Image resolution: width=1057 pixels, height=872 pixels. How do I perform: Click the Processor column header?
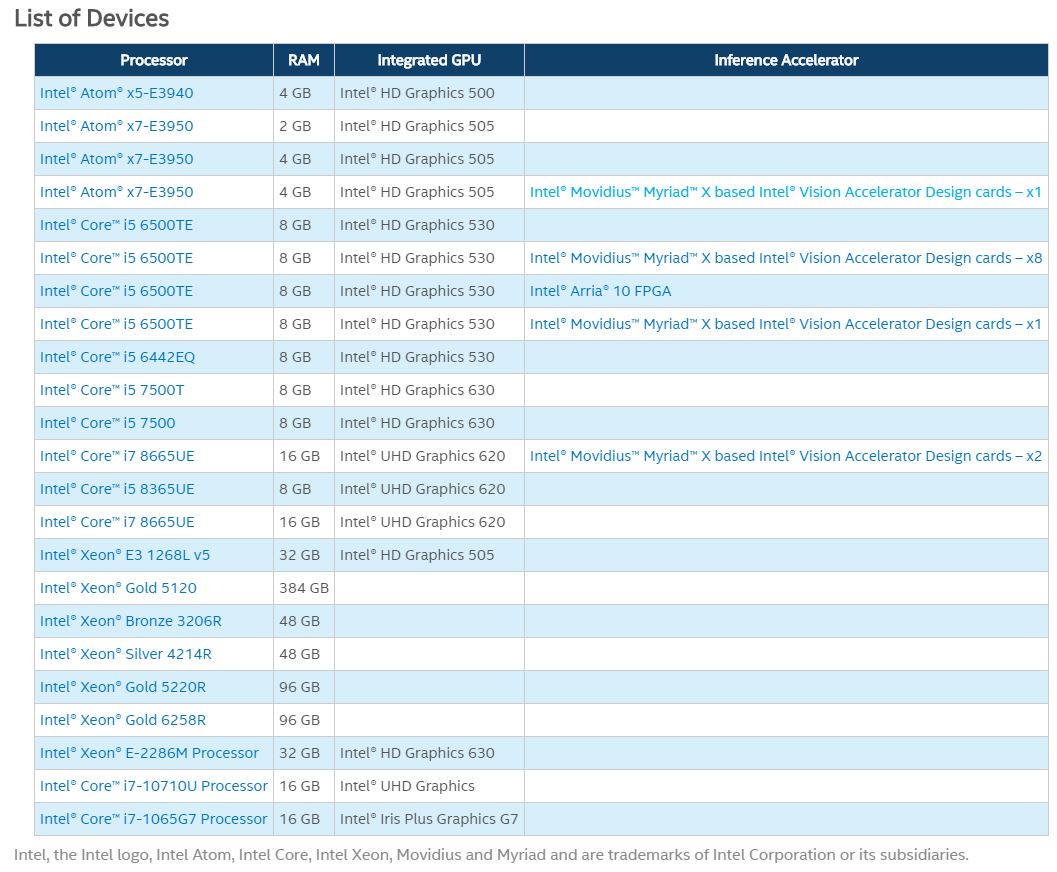[154, 60]
